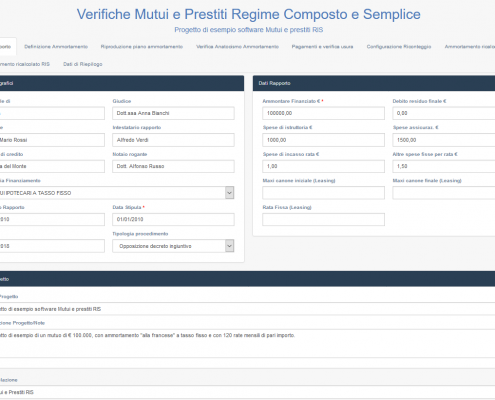Switch to Riproduzione piano ammortamento tab

coord(142,47)
